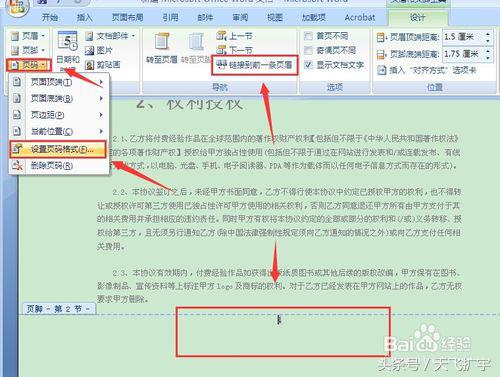The height and width of the screenshot is (377, 500).
Task: Click 插入"对齐方式"选项卡 button
Action: click(x=427, y=70)
